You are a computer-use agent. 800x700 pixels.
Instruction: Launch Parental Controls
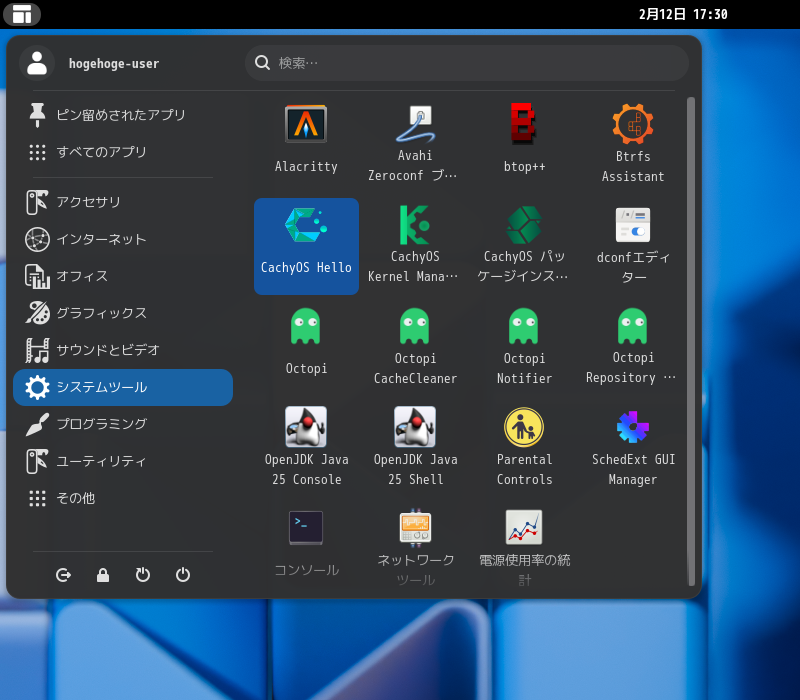(x=524, y=448)
